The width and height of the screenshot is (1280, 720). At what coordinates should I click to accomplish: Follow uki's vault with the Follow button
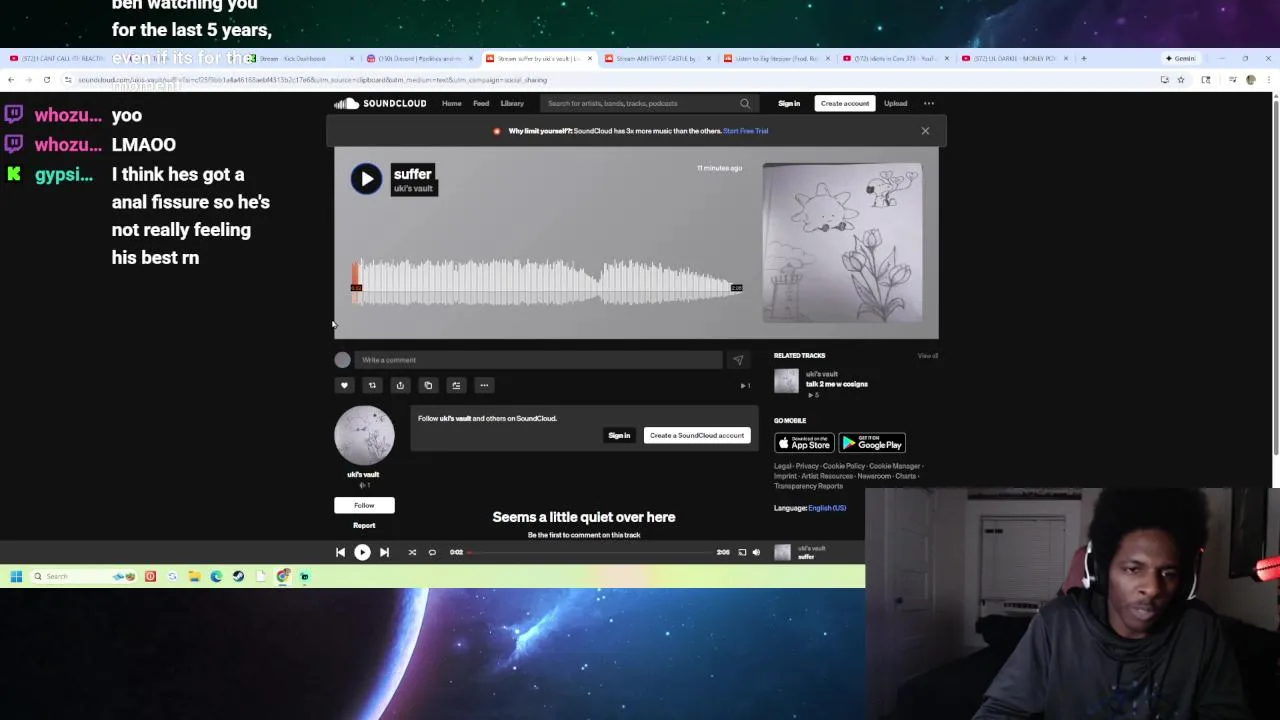pos(364,505)
